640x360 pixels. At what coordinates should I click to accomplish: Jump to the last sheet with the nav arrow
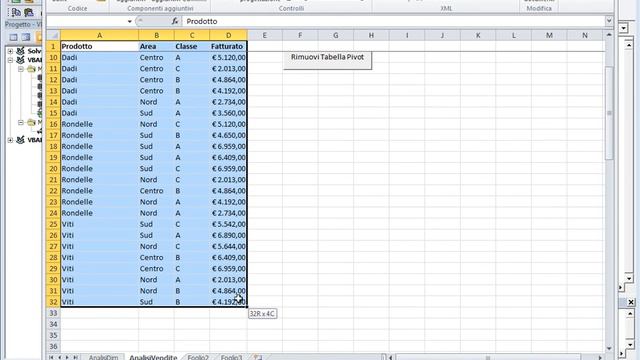(x=75, y=358)
